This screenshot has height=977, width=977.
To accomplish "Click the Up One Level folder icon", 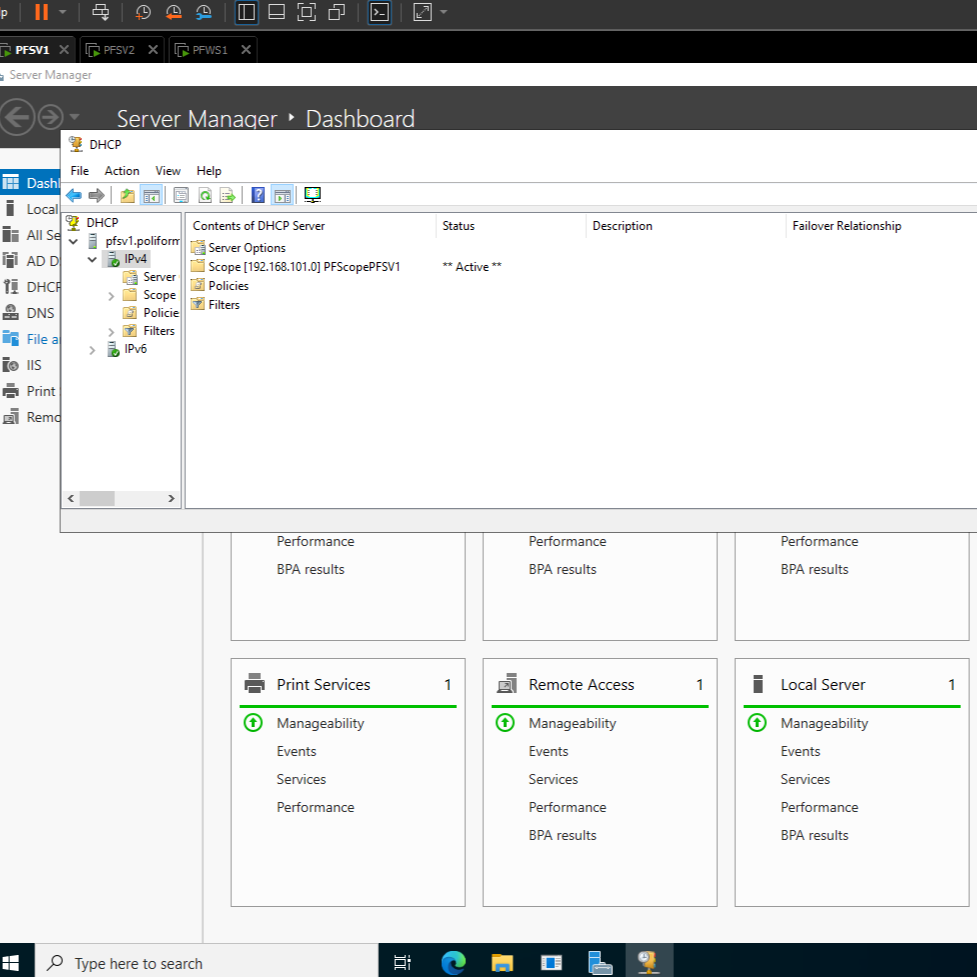I will point(127,195).
